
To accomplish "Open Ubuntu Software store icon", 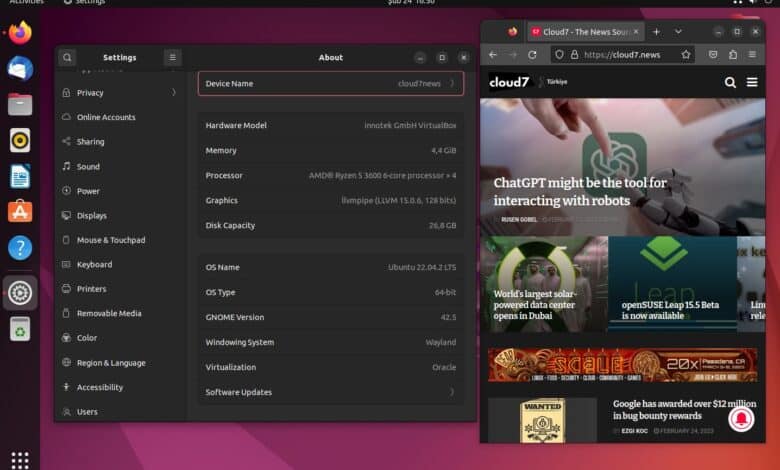I will (20, 211).
